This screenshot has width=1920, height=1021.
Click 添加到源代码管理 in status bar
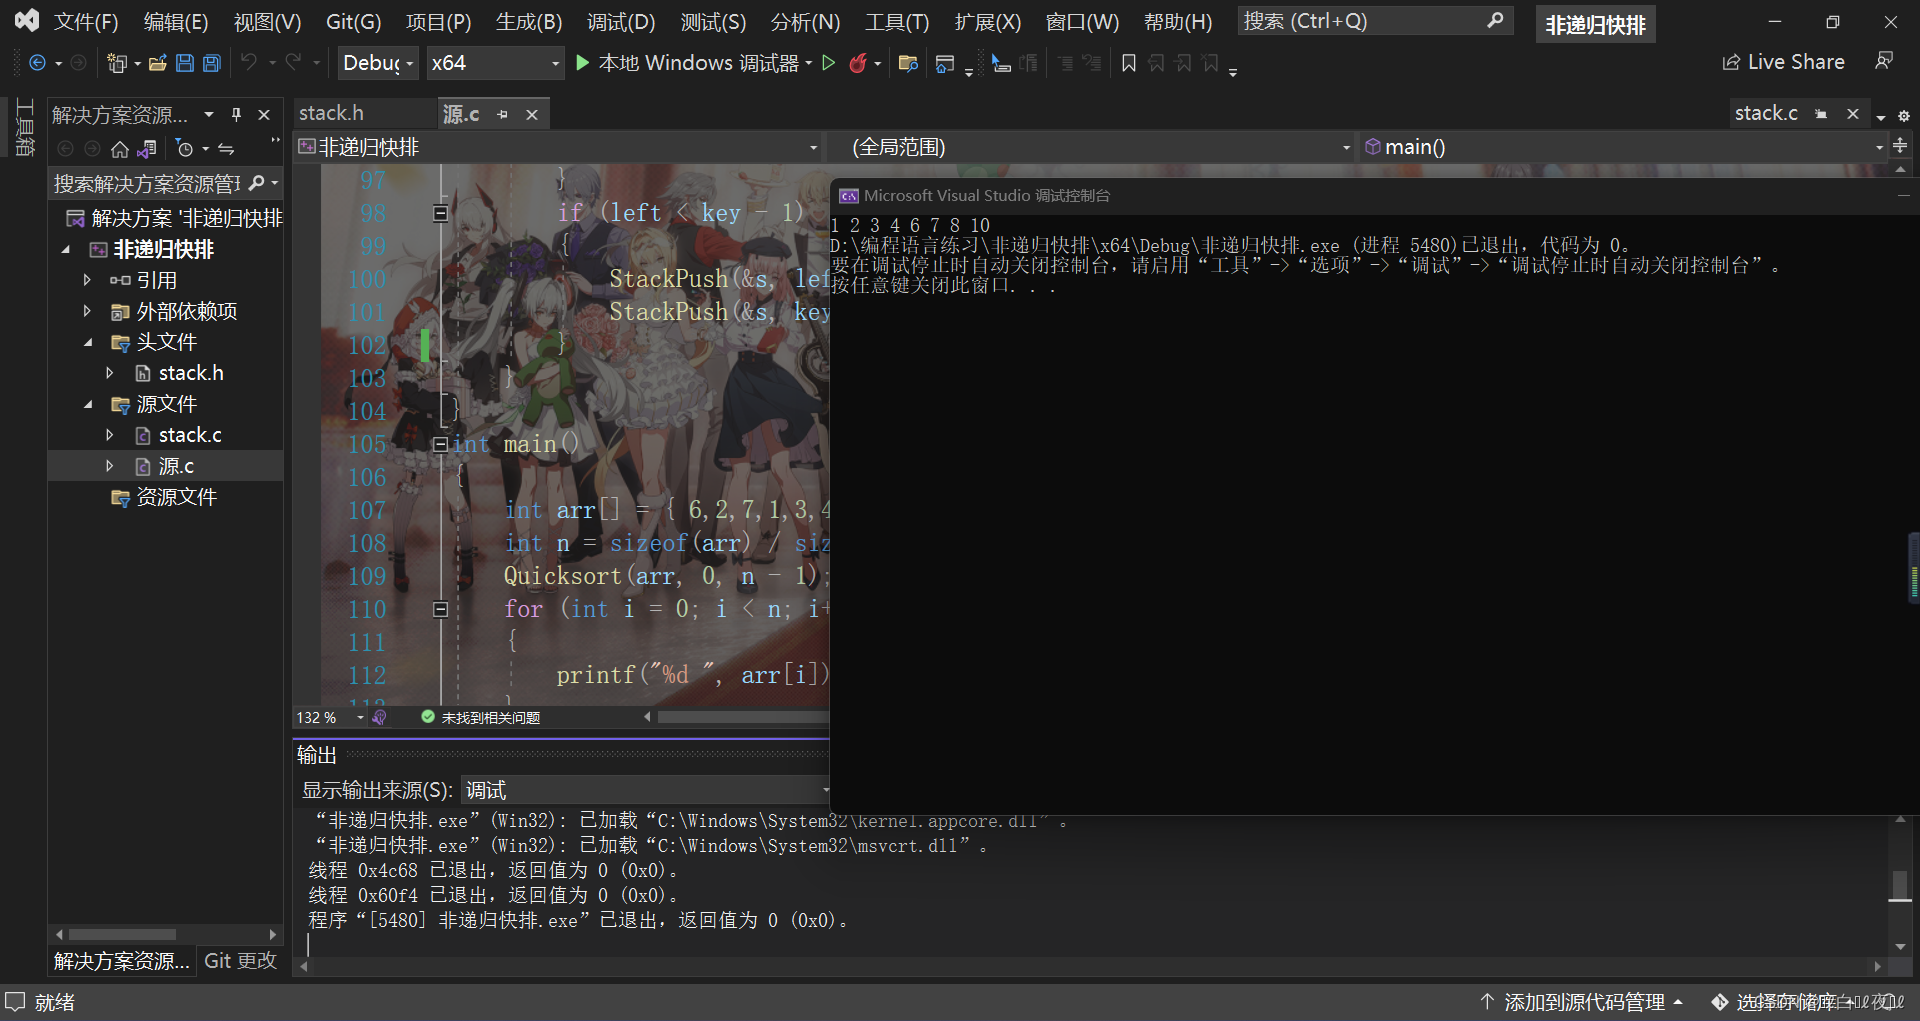tap(1581, 1002)
